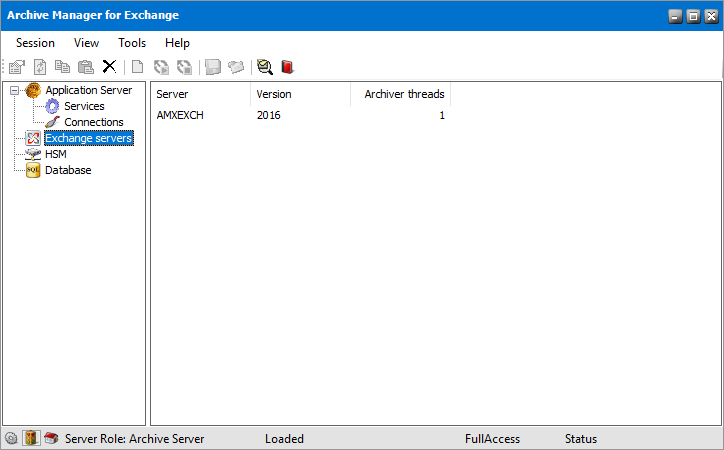Click the Loaded status bar entry
Viewport: 724px width, 450px height.
(284, 438)
